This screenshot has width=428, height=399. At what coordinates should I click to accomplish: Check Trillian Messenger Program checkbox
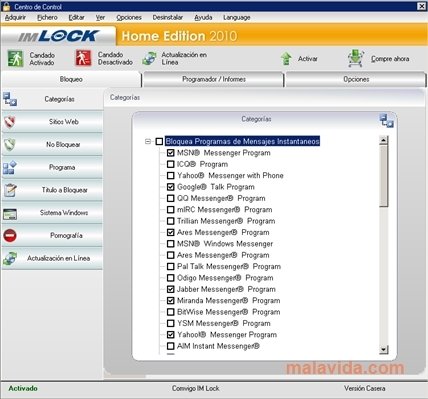pyautogui.click(x=171, y=221)
